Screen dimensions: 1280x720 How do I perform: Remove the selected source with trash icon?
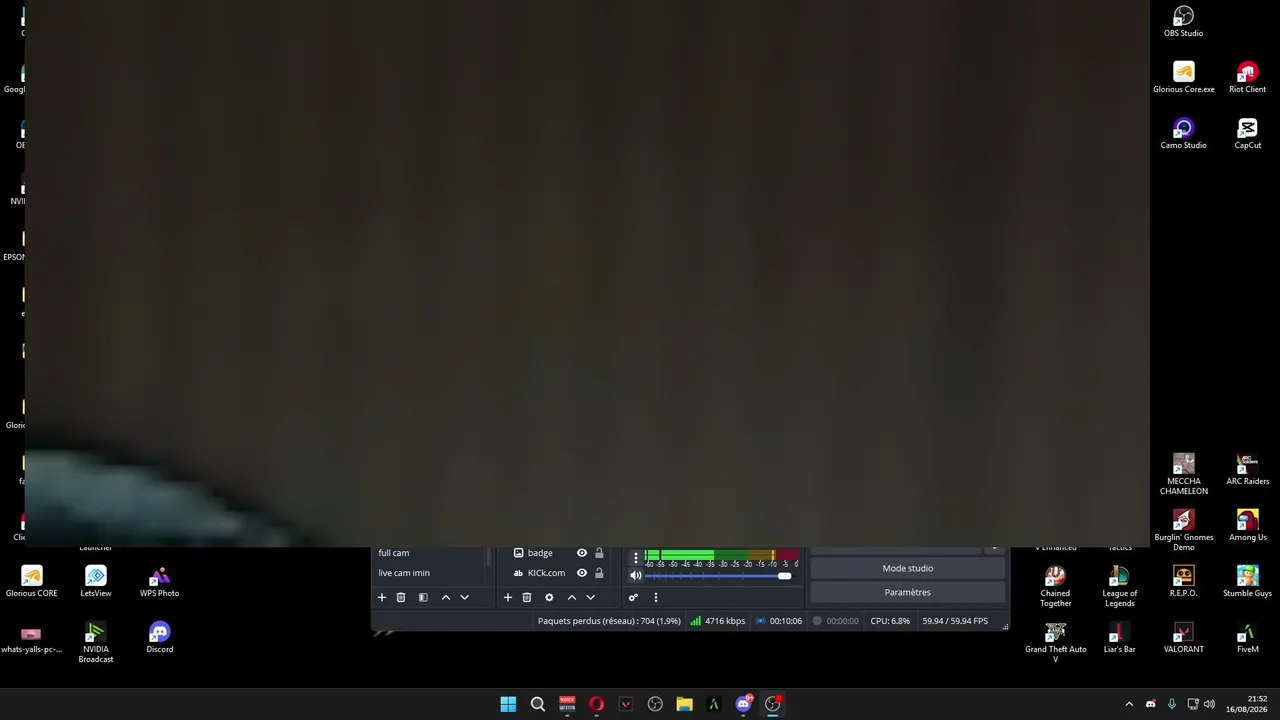(x=527, y=597)
